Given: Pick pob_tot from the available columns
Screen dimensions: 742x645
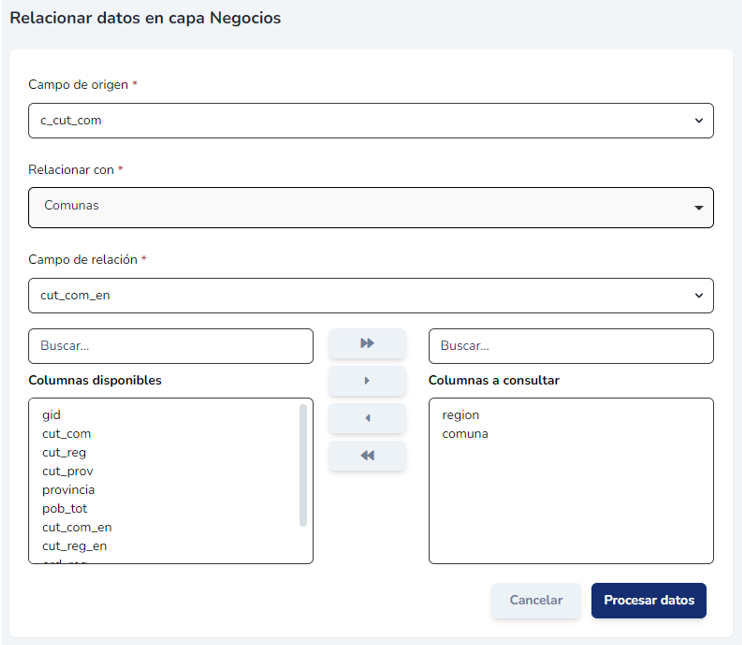Looking at the screenshot, I should click(x=64, y=509).
